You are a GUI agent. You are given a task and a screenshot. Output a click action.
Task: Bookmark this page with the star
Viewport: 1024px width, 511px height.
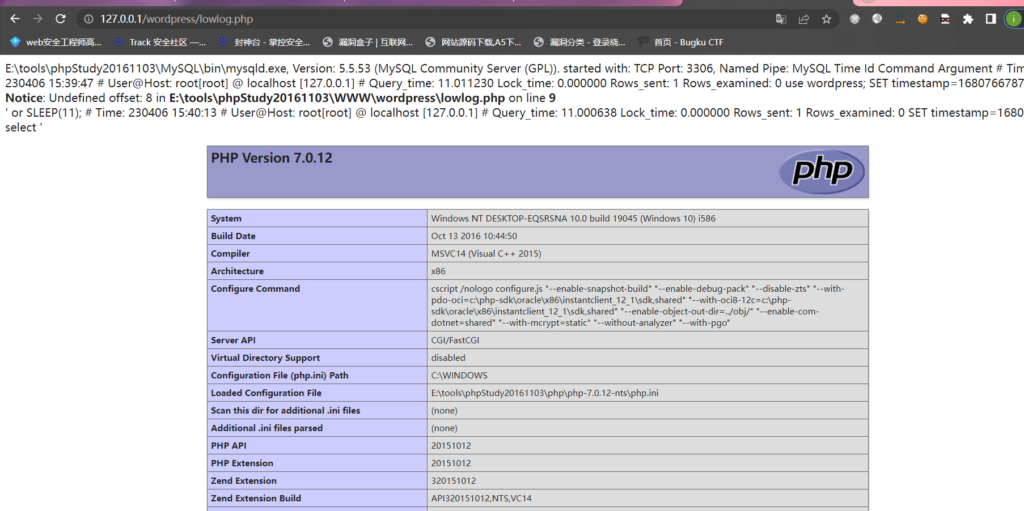(827, 19)
